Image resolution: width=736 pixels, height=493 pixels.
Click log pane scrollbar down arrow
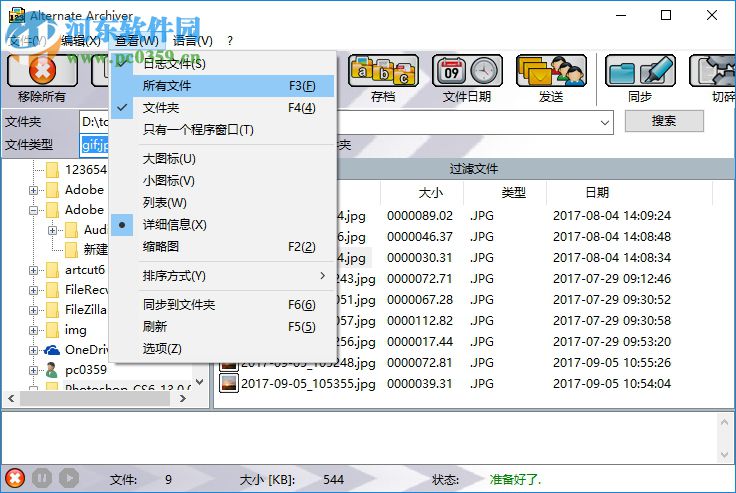[724, 454]
